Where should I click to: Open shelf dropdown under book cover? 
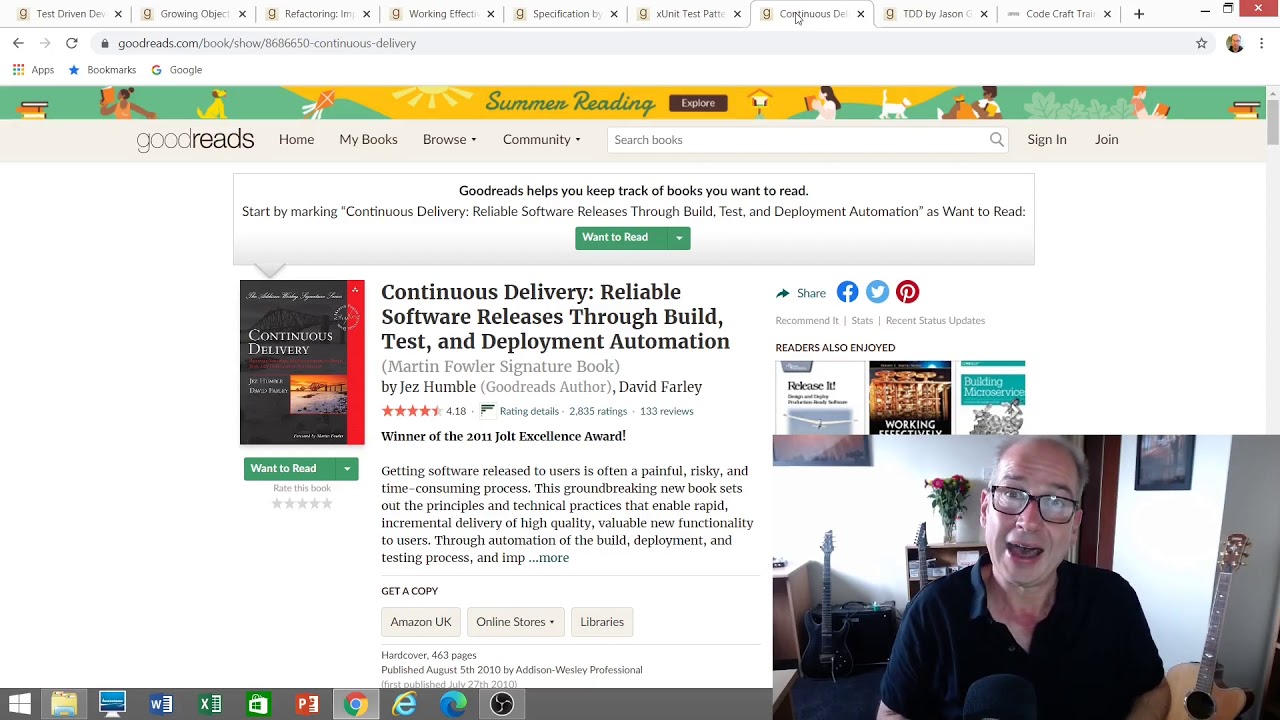(x=347, y=469)
